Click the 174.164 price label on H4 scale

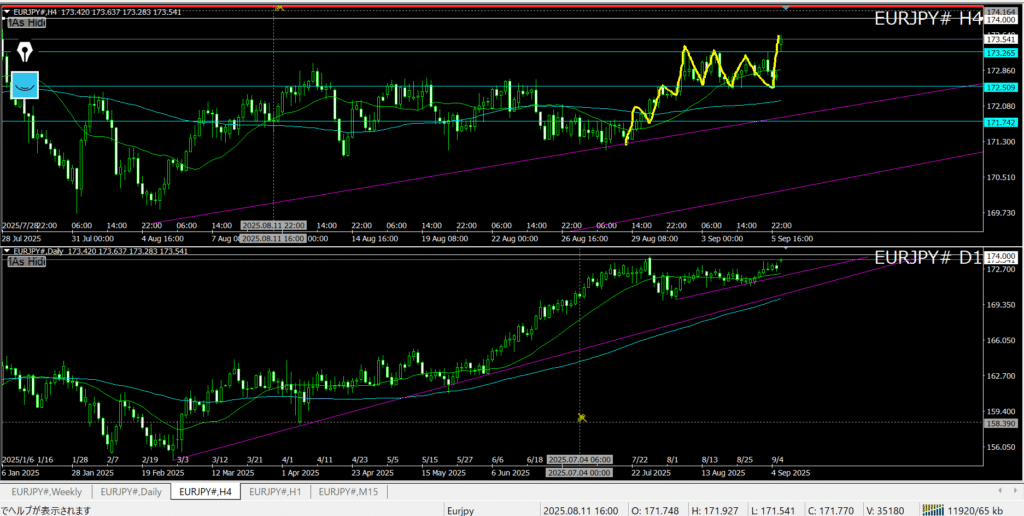(999, 12)
